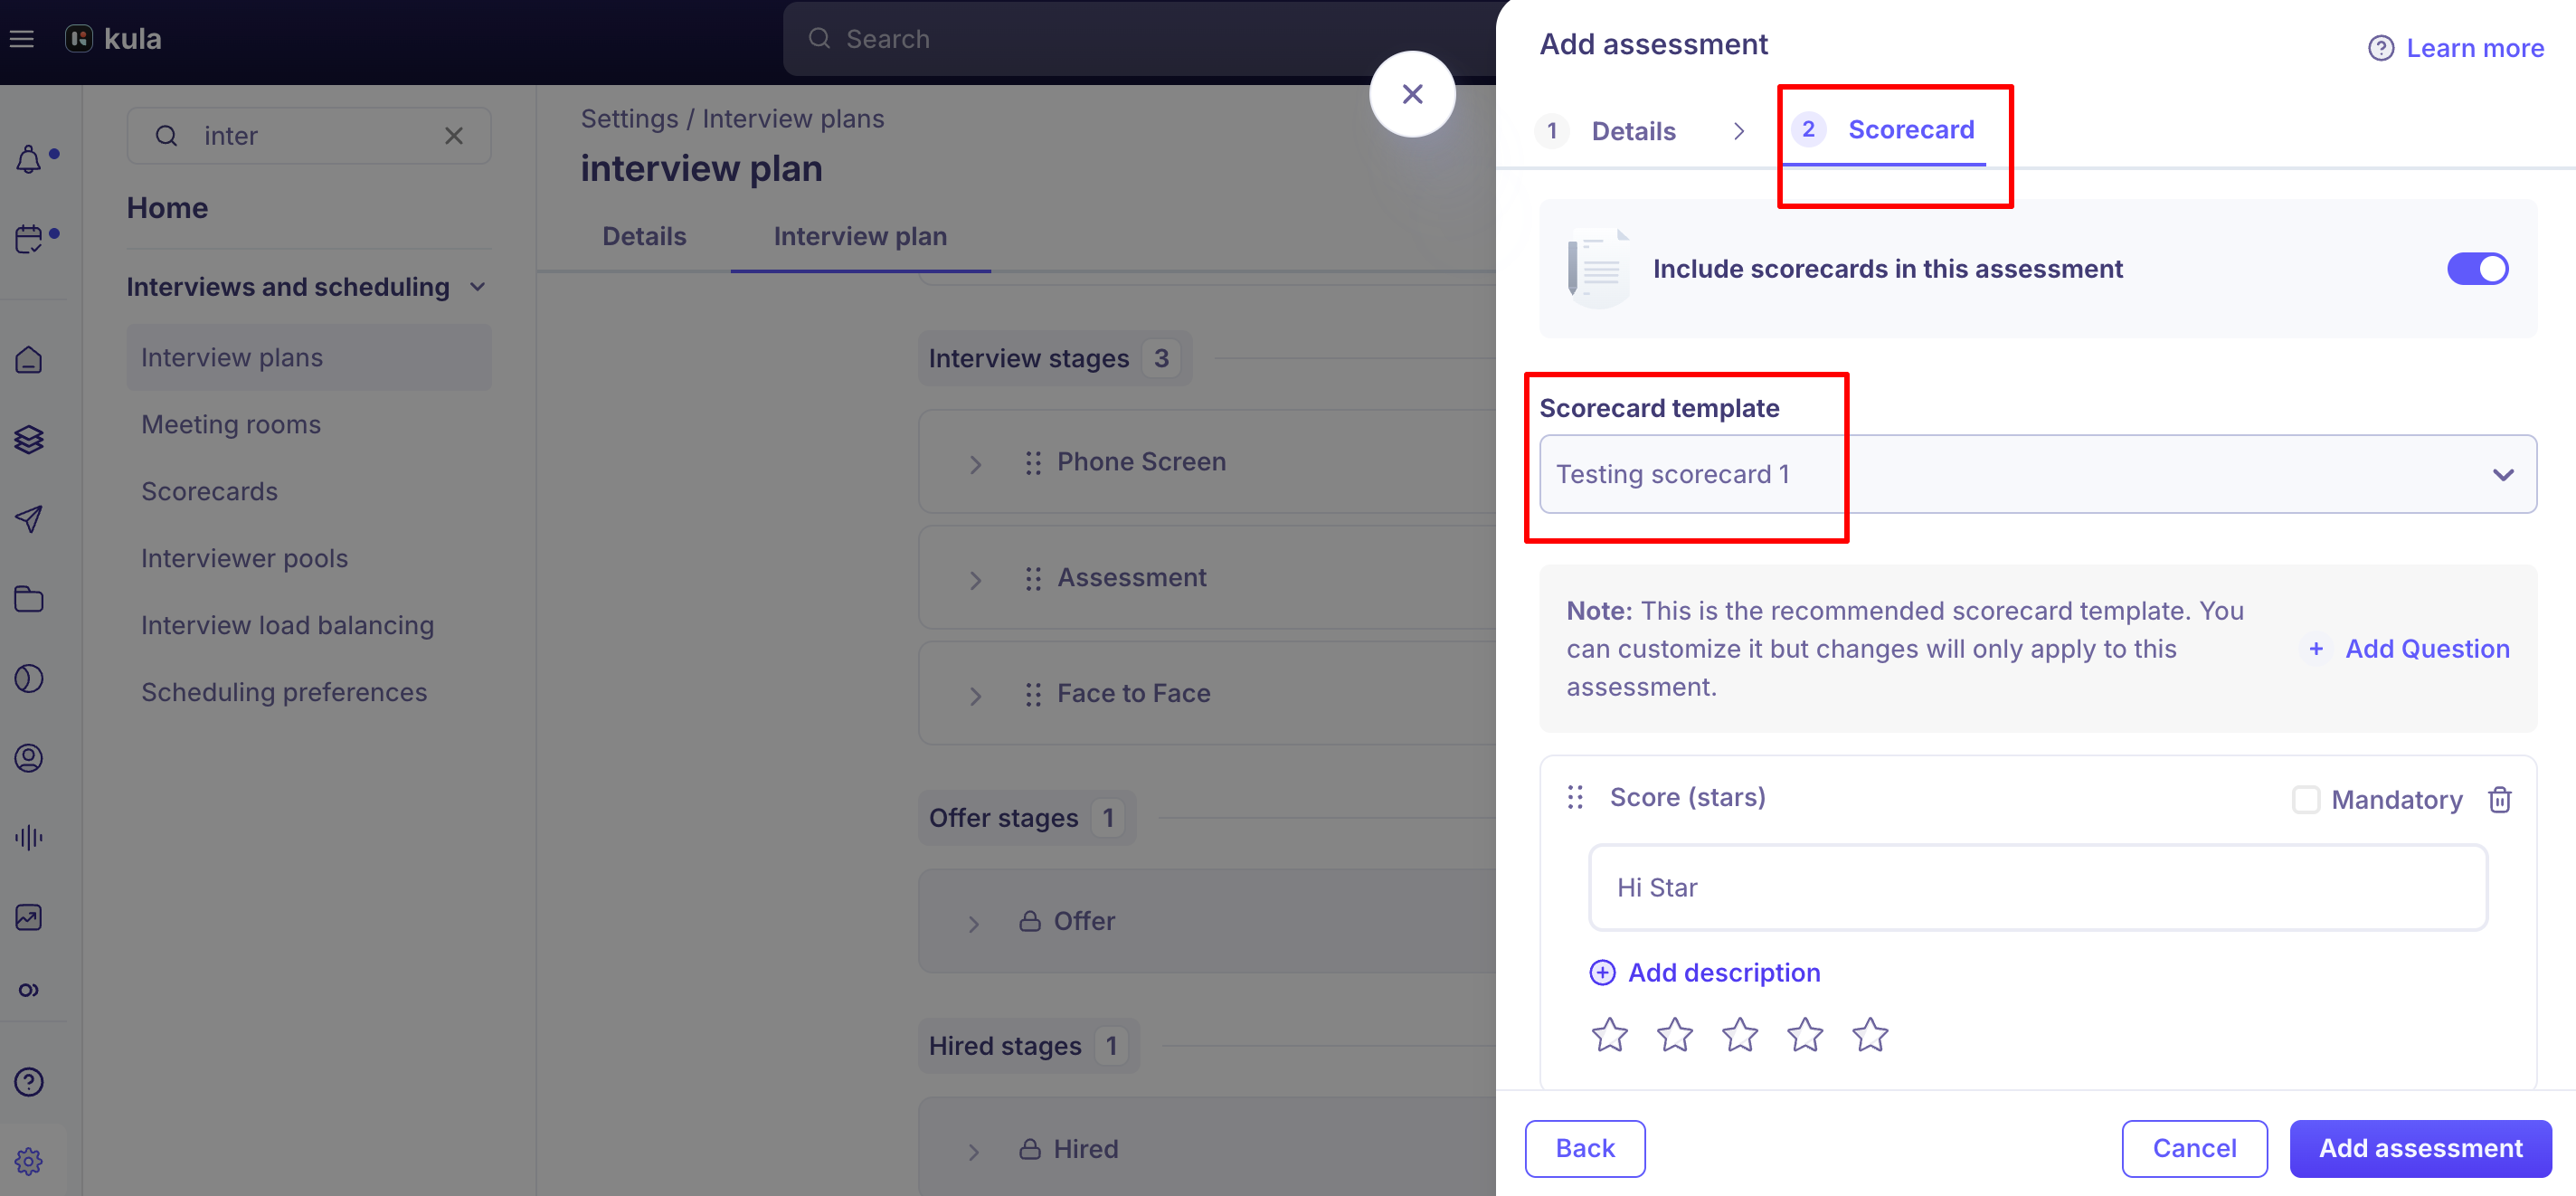The height and width of the screenshot is (1196, 2576).
Task: Clear the 'inter' search text with X icon
Action: tap(454, 135)
